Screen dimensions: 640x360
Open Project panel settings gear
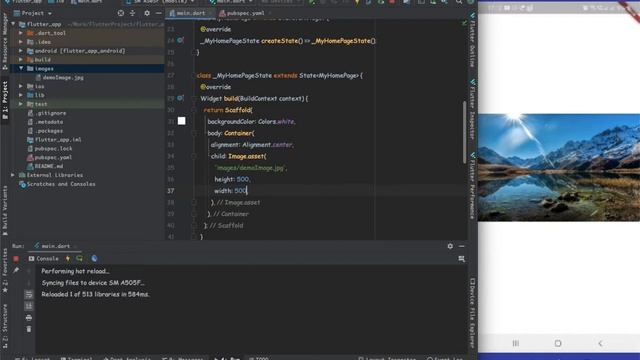click(147, 13)
